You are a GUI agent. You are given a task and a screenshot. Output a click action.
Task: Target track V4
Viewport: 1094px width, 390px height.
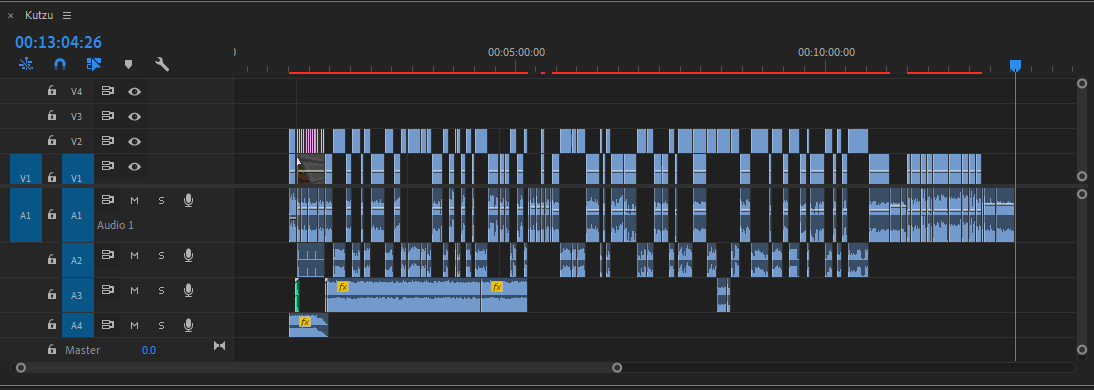click(x=77, y=91)
